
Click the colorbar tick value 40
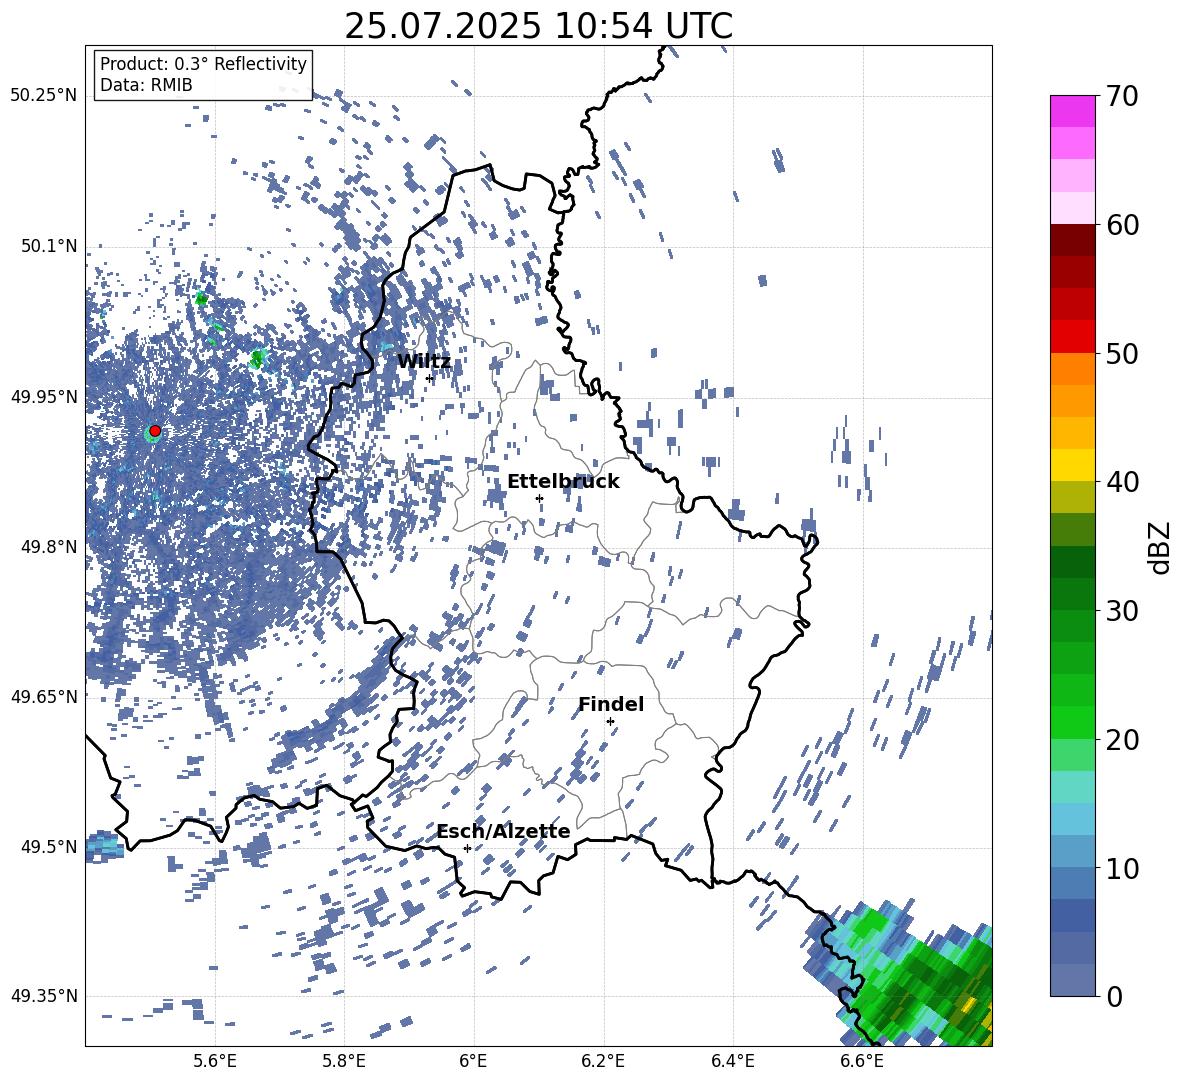(x=1122, y=482)
